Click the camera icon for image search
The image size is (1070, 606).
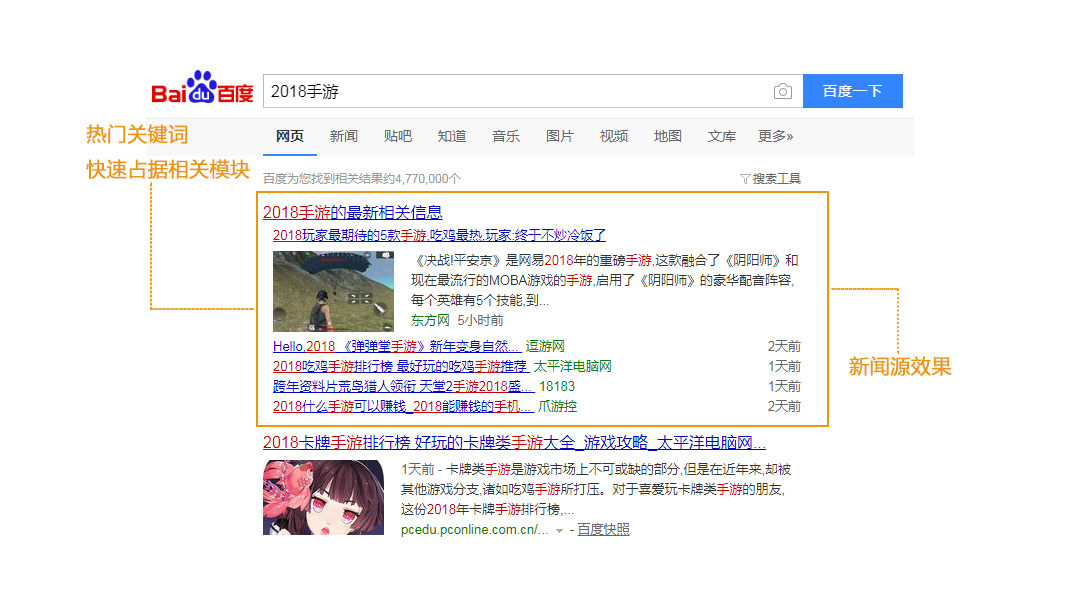783,90
